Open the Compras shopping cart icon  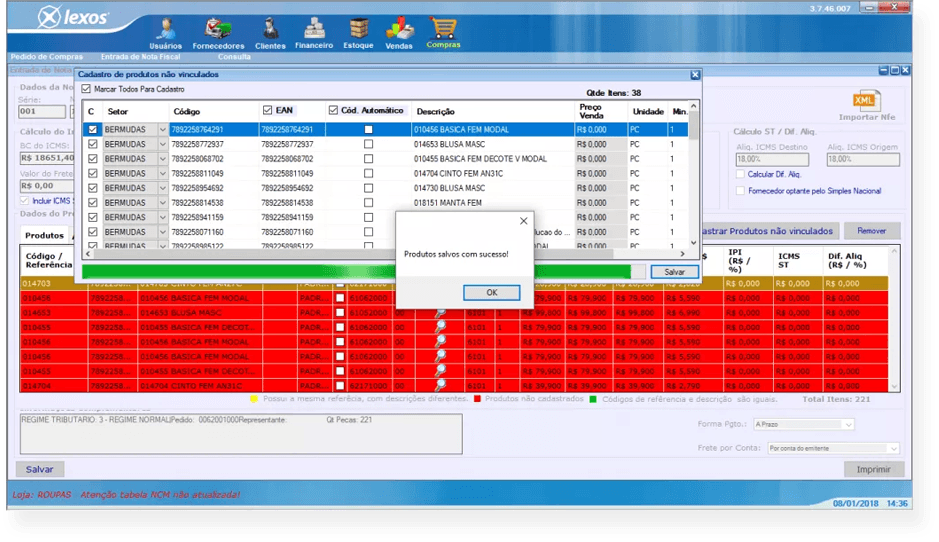(x=443, y=33)
